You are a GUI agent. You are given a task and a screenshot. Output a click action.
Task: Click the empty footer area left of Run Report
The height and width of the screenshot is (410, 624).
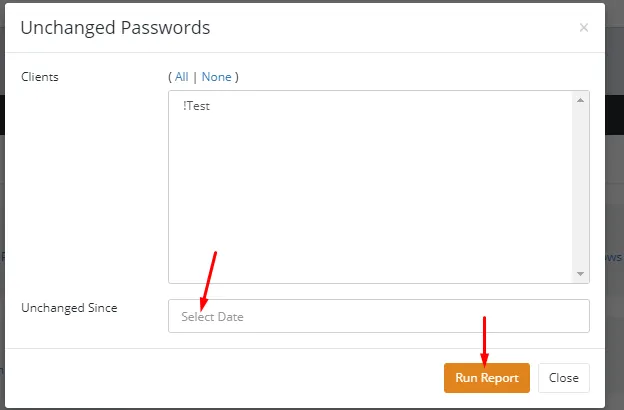point(220,378)
